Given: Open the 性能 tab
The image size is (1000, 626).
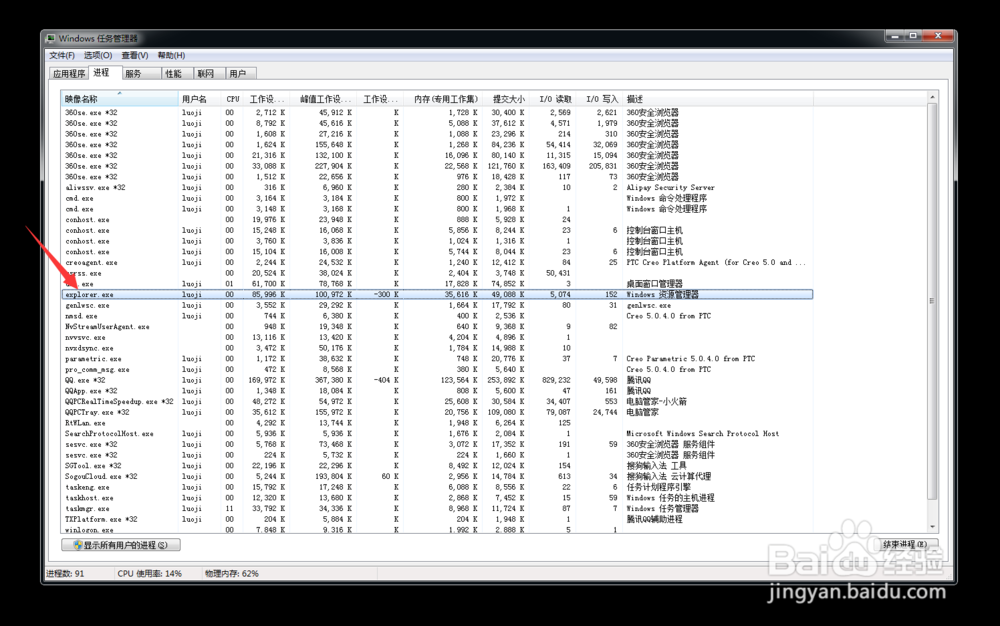Looking at the screenshot, I should [x=177, y=74].
